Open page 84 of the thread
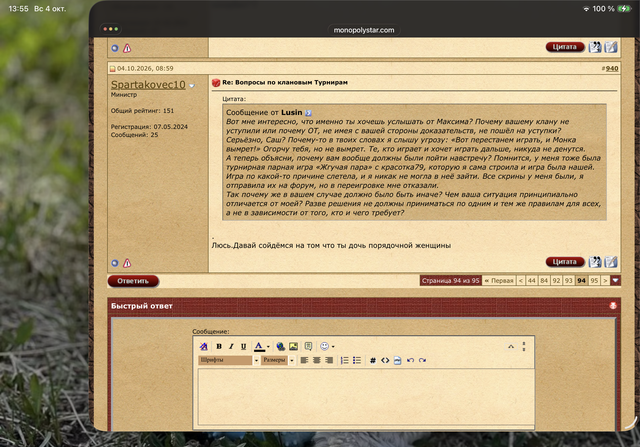 pos(544,280)
